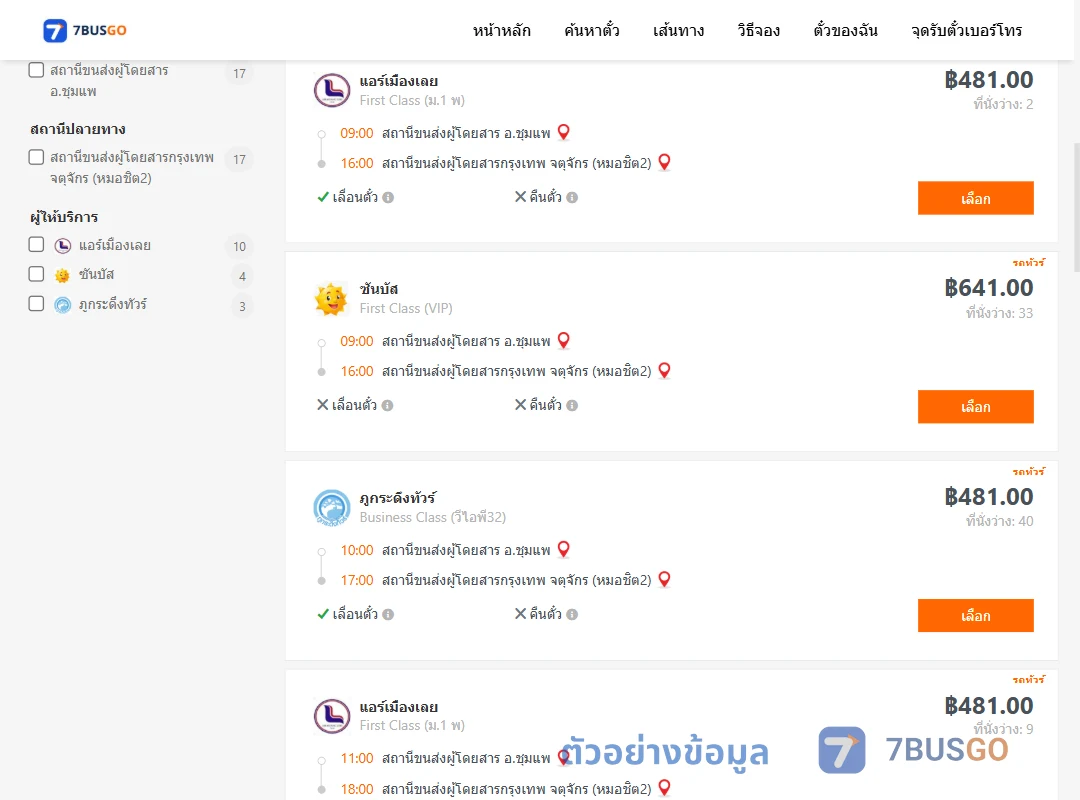Show คืนตั๋ว info icon on ภูกระดึงทัวร์ card

(572, 615)
